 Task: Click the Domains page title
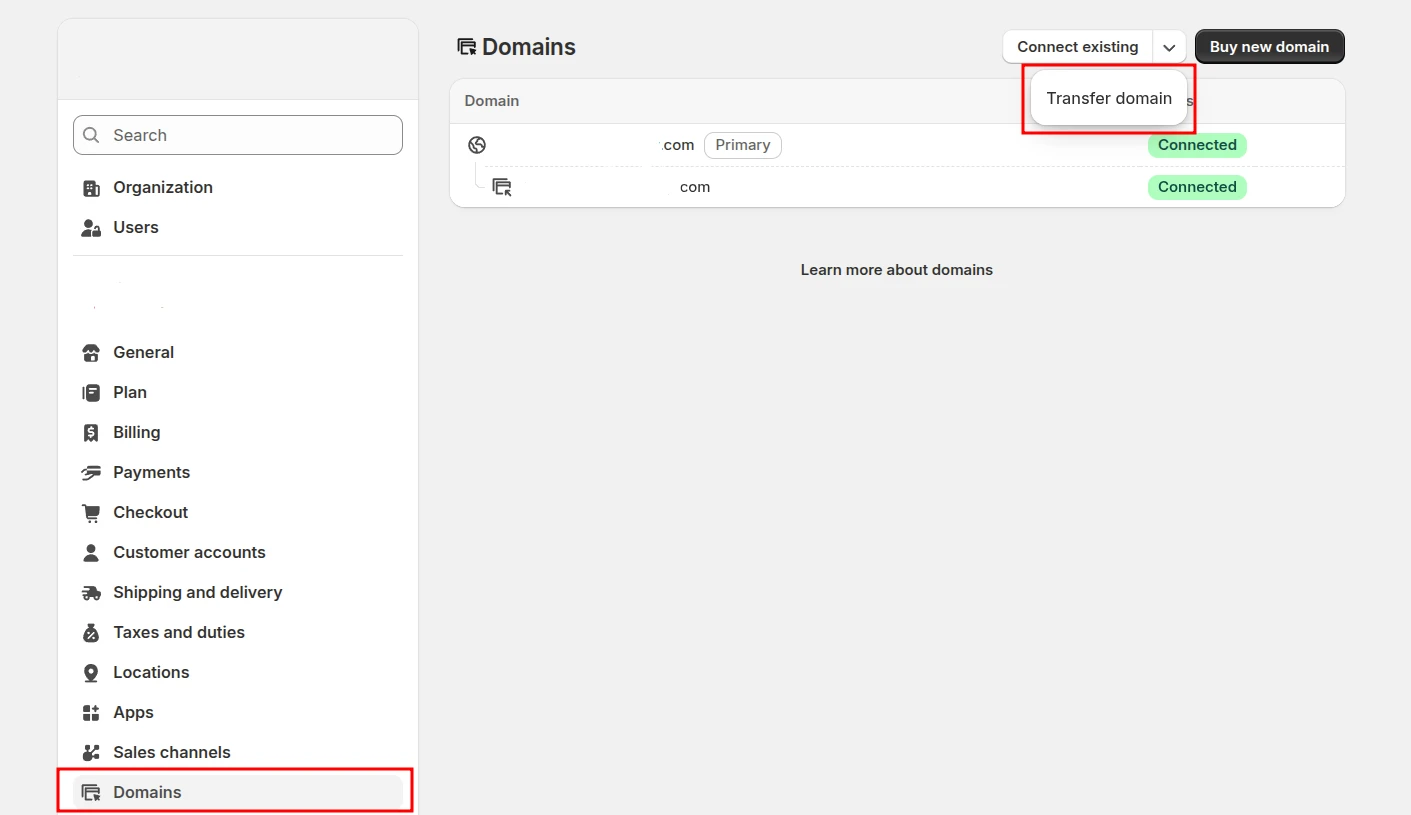[529, 47]
